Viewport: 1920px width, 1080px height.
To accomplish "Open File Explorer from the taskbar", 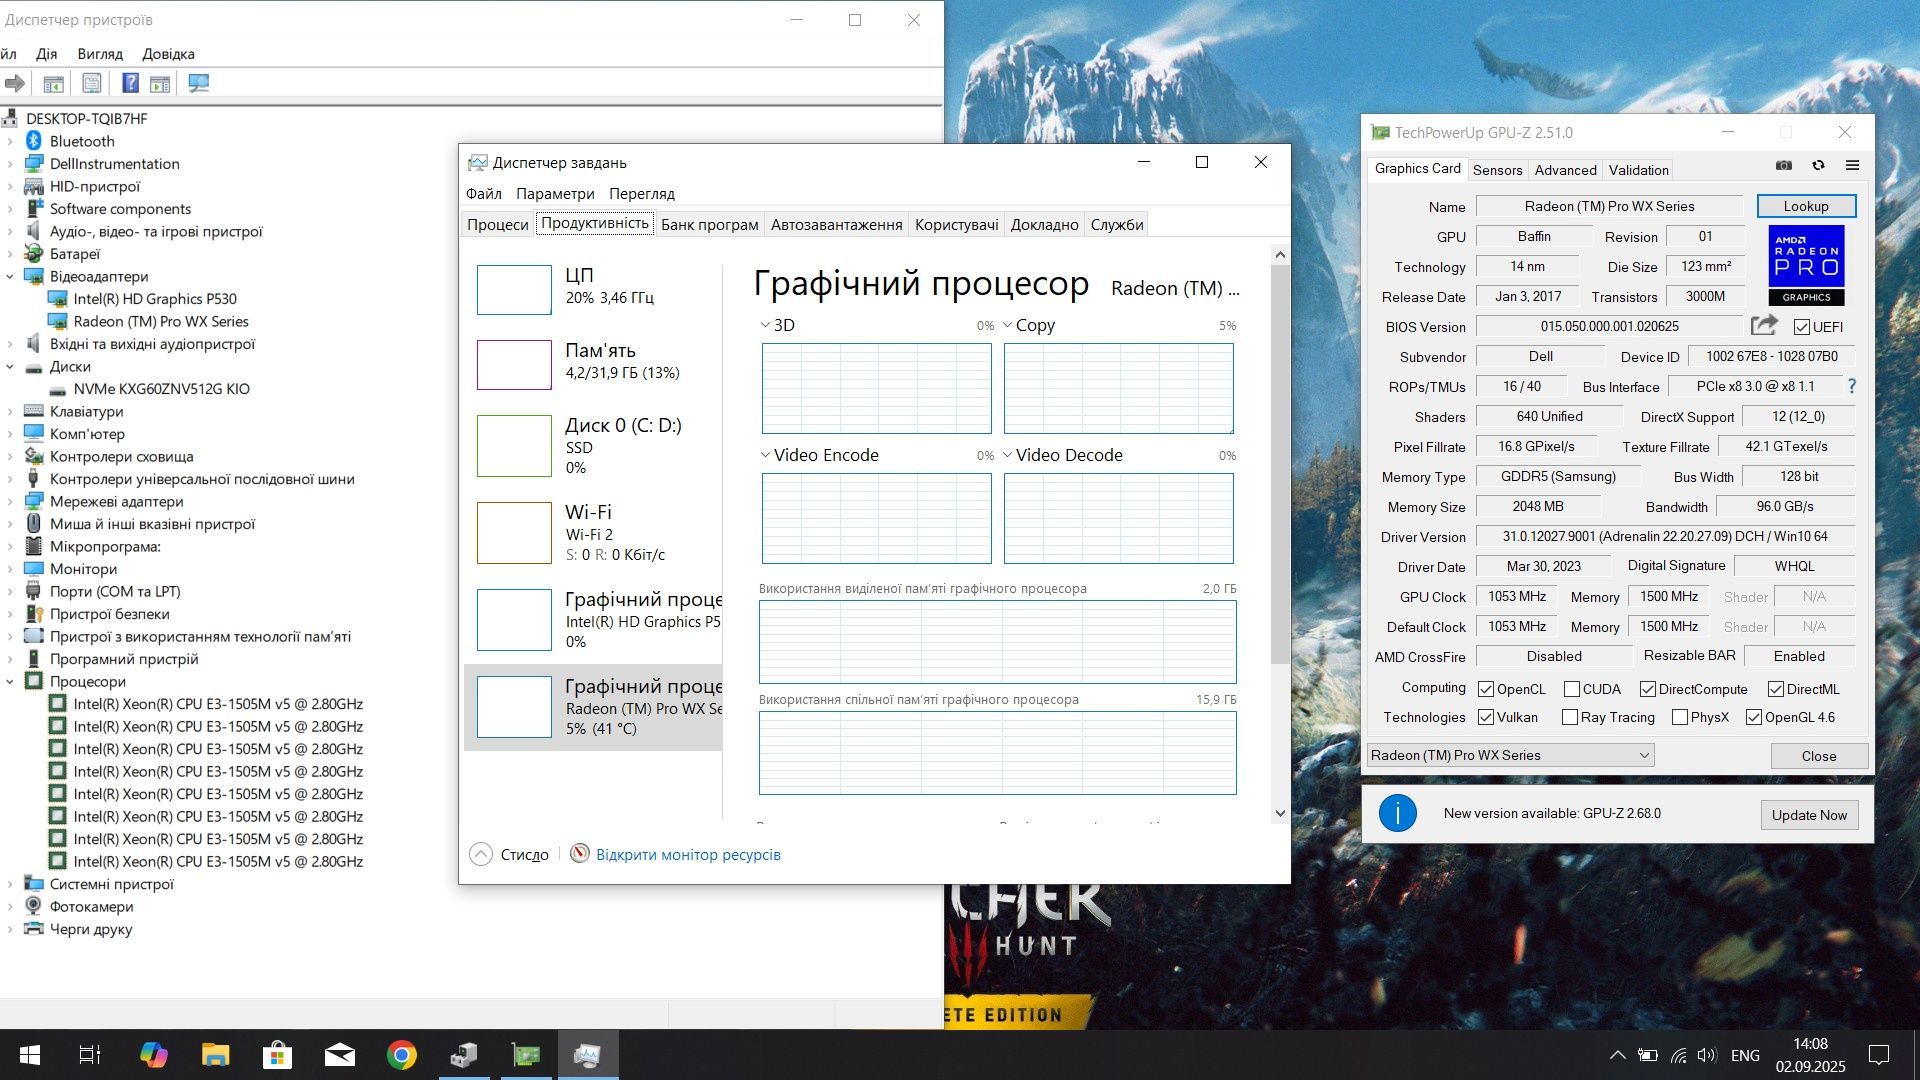I will click(215, 1055).
